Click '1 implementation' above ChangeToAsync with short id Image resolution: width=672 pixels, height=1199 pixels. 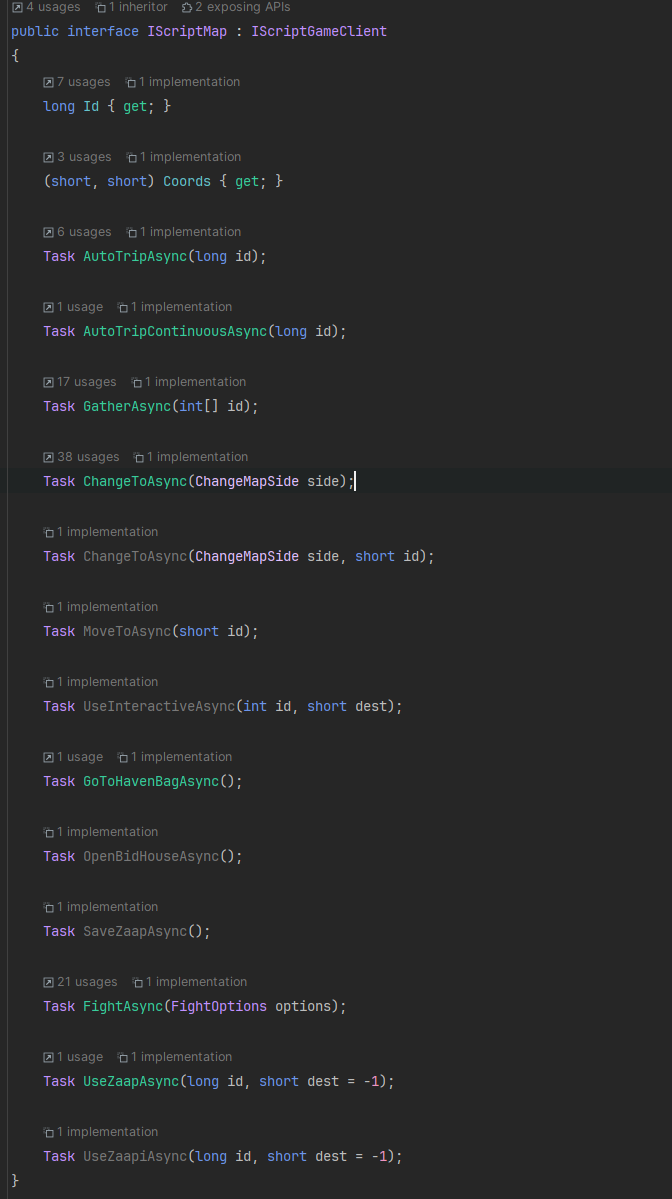[x=107, y=531]
